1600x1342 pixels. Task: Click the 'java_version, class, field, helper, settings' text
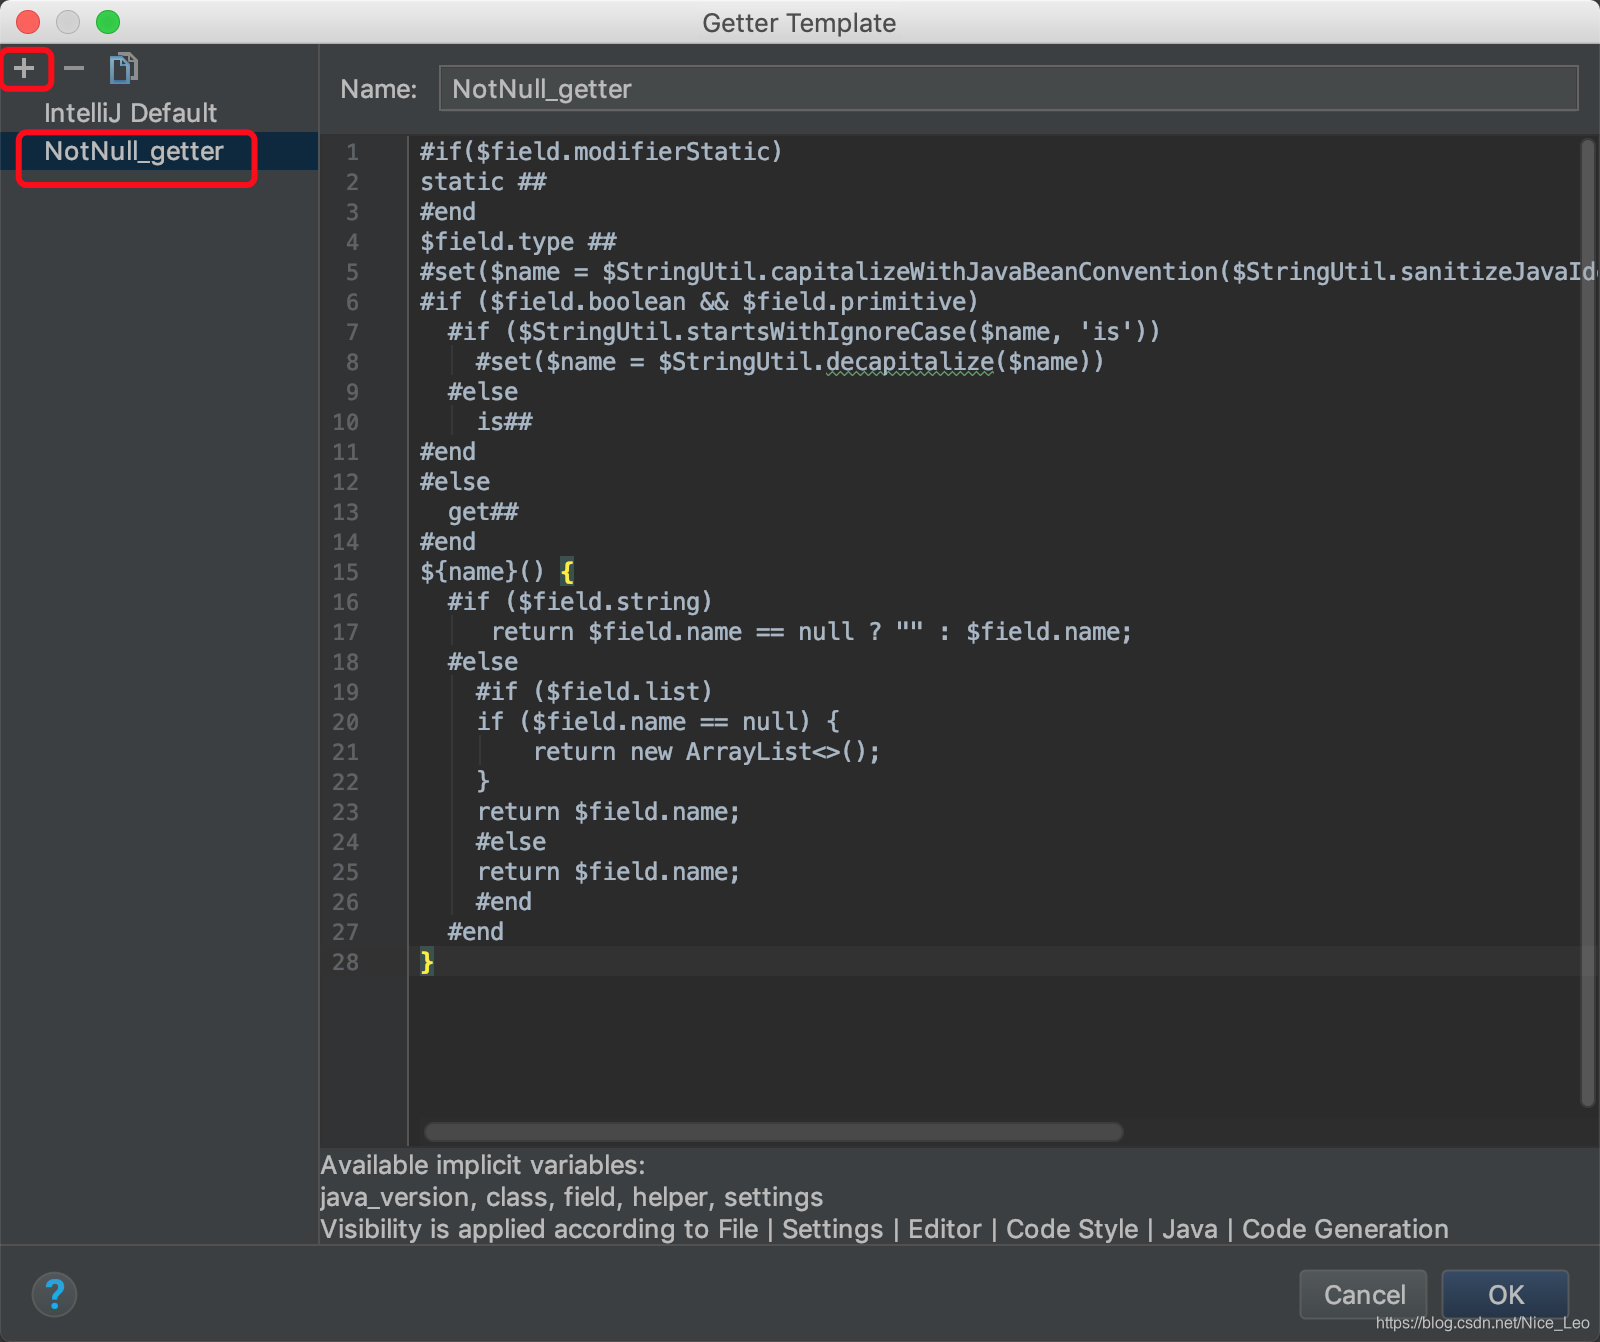[x=572, y=1197]
